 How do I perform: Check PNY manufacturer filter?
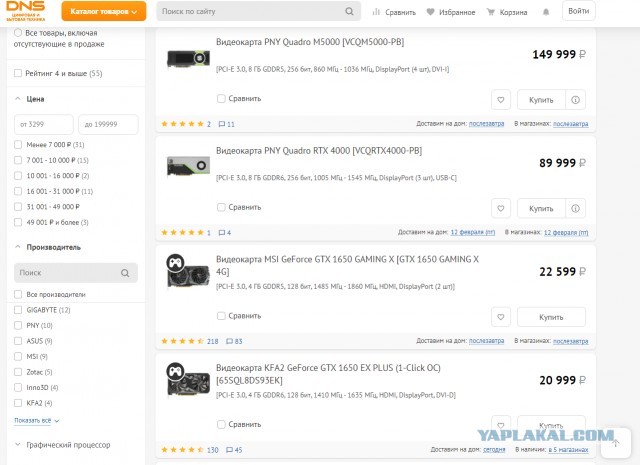point(18,325)
